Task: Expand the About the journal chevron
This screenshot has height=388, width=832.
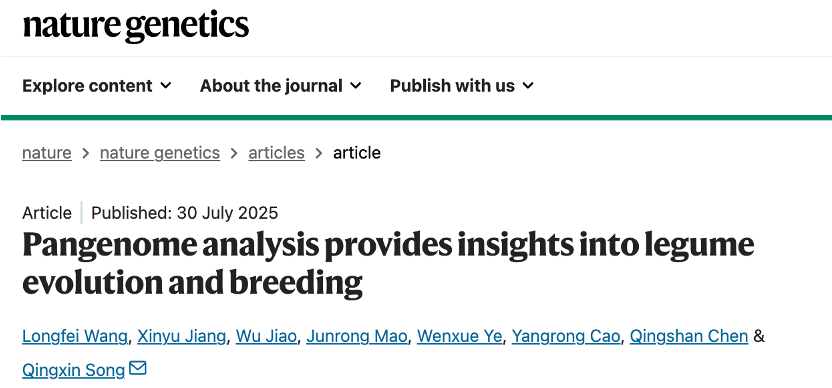Action: point(356,85)
